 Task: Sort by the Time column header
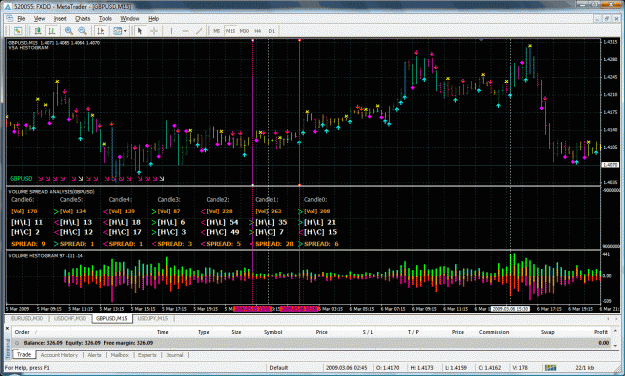(x=162, y=332)
